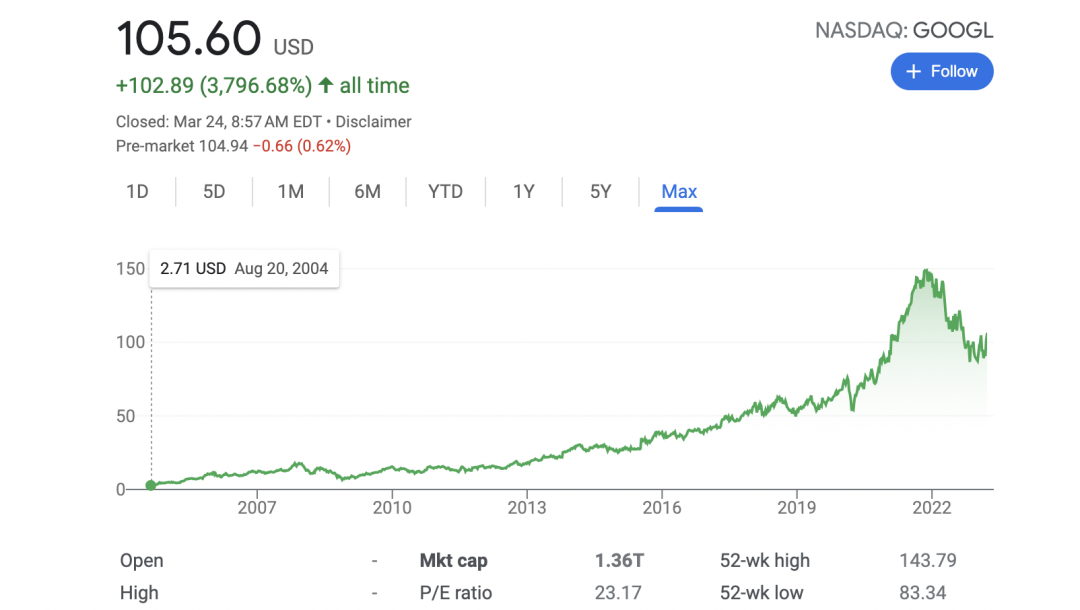Click the 50 y-axis label
The width and height of the screenshot is (1080, 610).
[x=125, y=416]
